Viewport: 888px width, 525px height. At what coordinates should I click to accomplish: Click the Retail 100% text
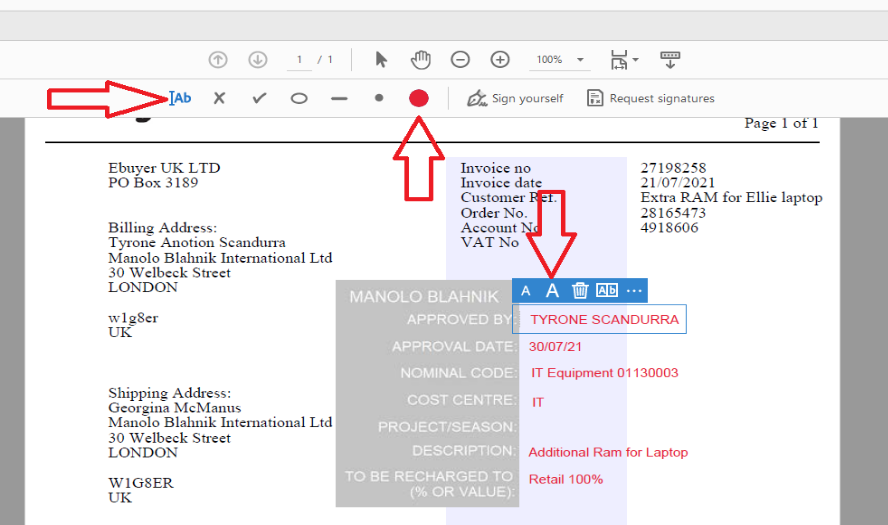click(566, 479)
